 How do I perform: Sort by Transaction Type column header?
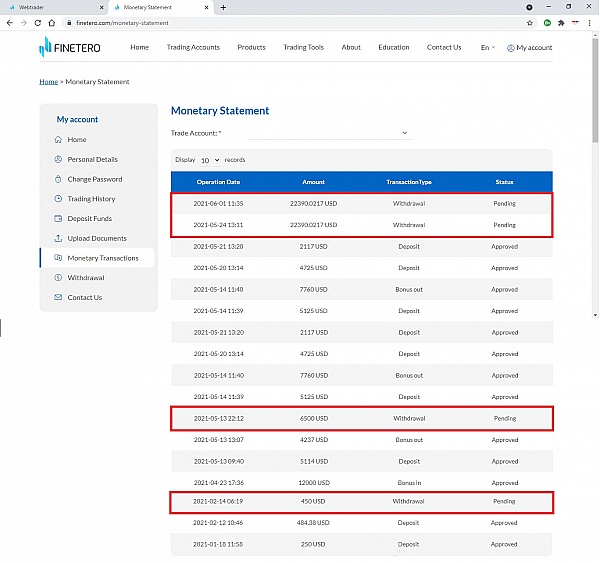click(x=409, y=182)
